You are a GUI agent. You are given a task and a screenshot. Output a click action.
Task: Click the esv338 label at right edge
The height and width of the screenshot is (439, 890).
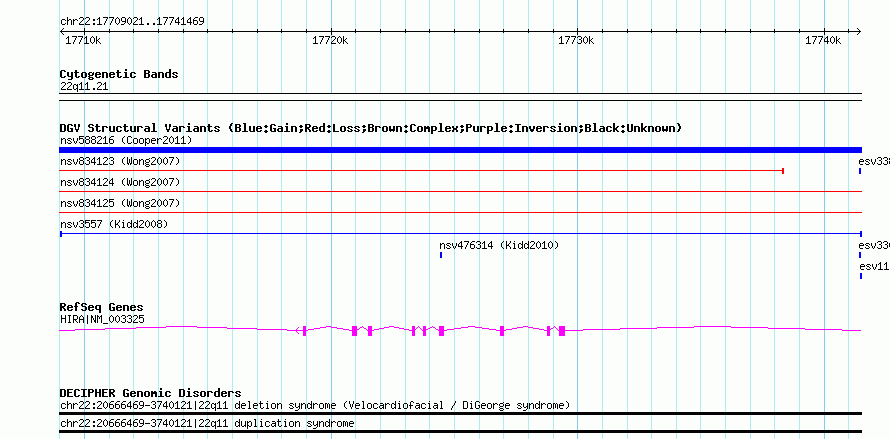pyautogui.click(x=874, y=162)
